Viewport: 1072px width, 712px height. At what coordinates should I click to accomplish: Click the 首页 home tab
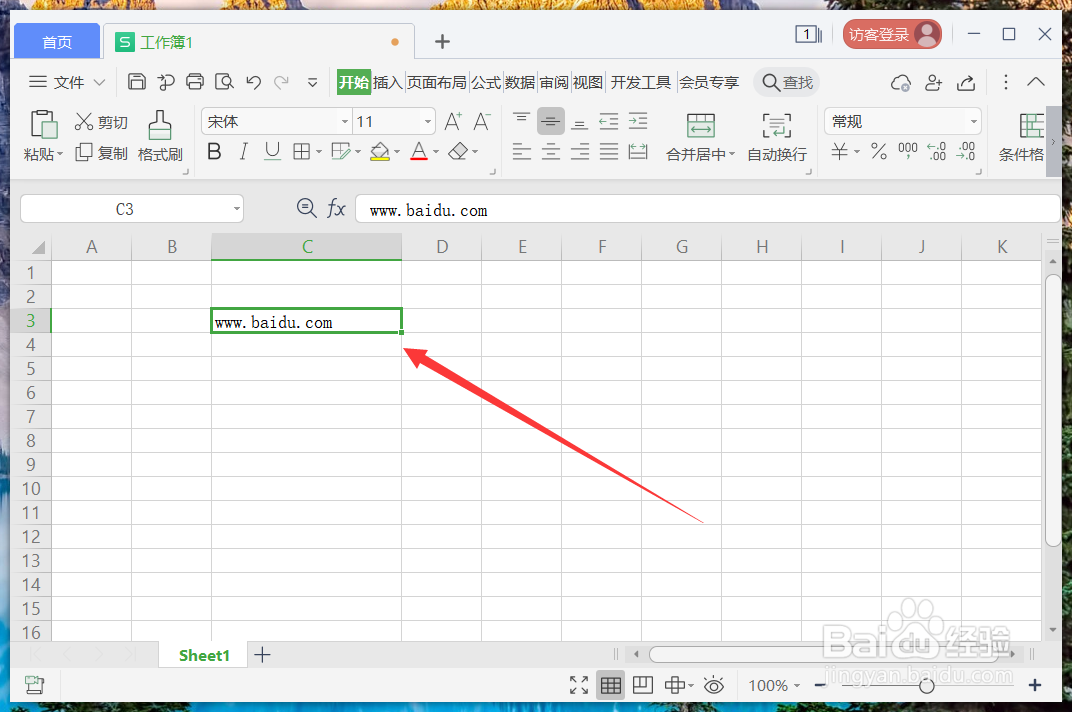[x=57, y=42]
